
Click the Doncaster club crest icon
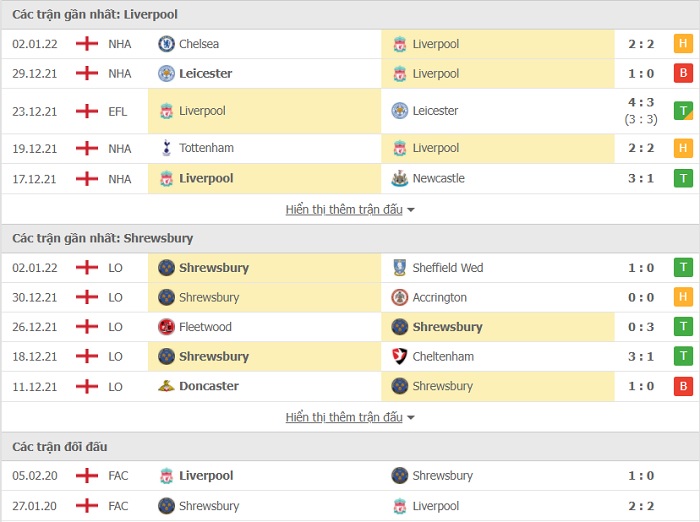[x=167, y=386]
